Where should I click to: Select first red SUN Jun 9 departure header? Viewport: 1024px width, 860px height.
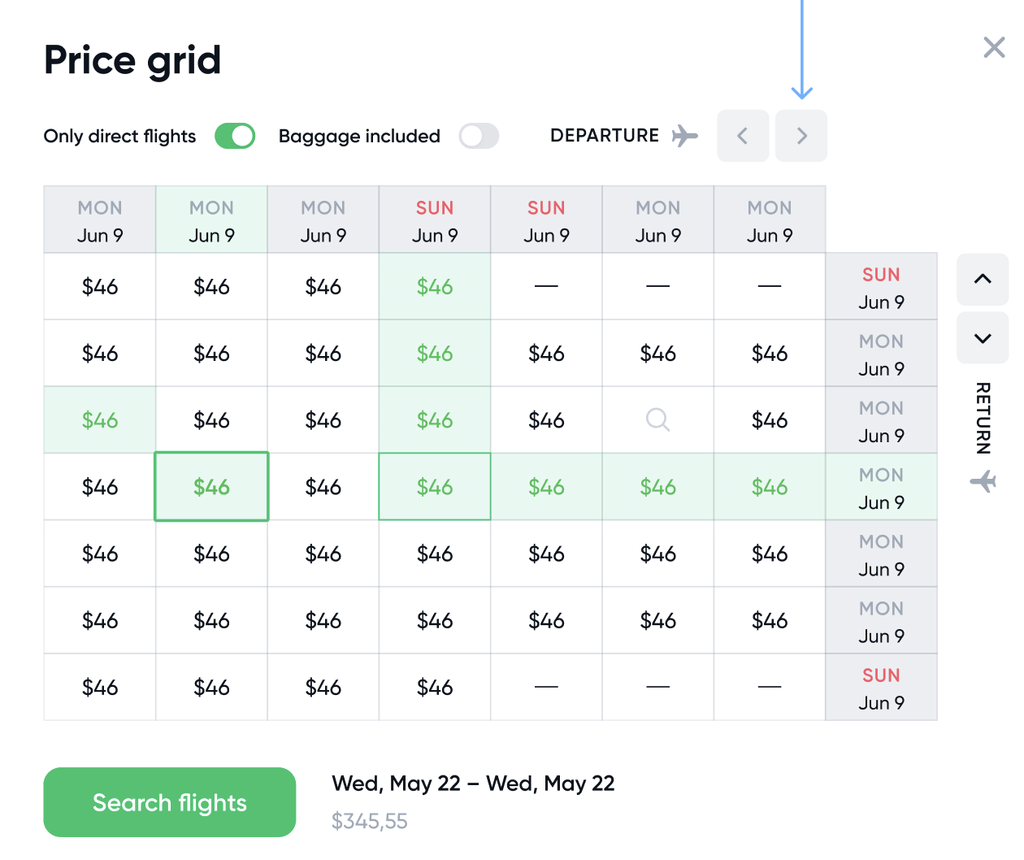click(435, 219)
